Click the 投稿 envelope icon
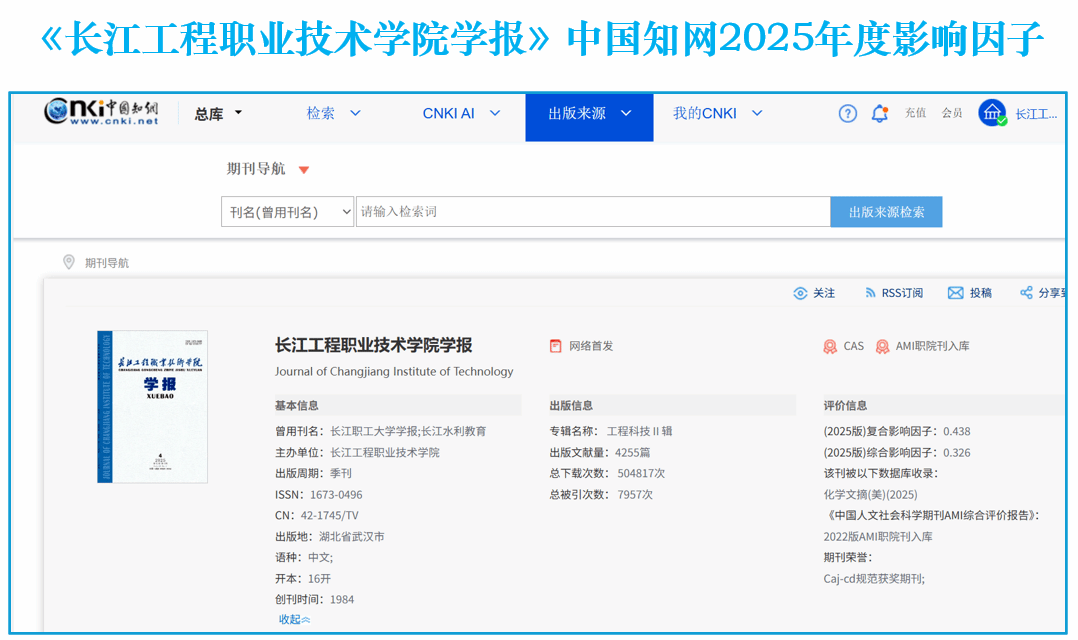This screenshot has height=640, width=1078. coord(955,293)
